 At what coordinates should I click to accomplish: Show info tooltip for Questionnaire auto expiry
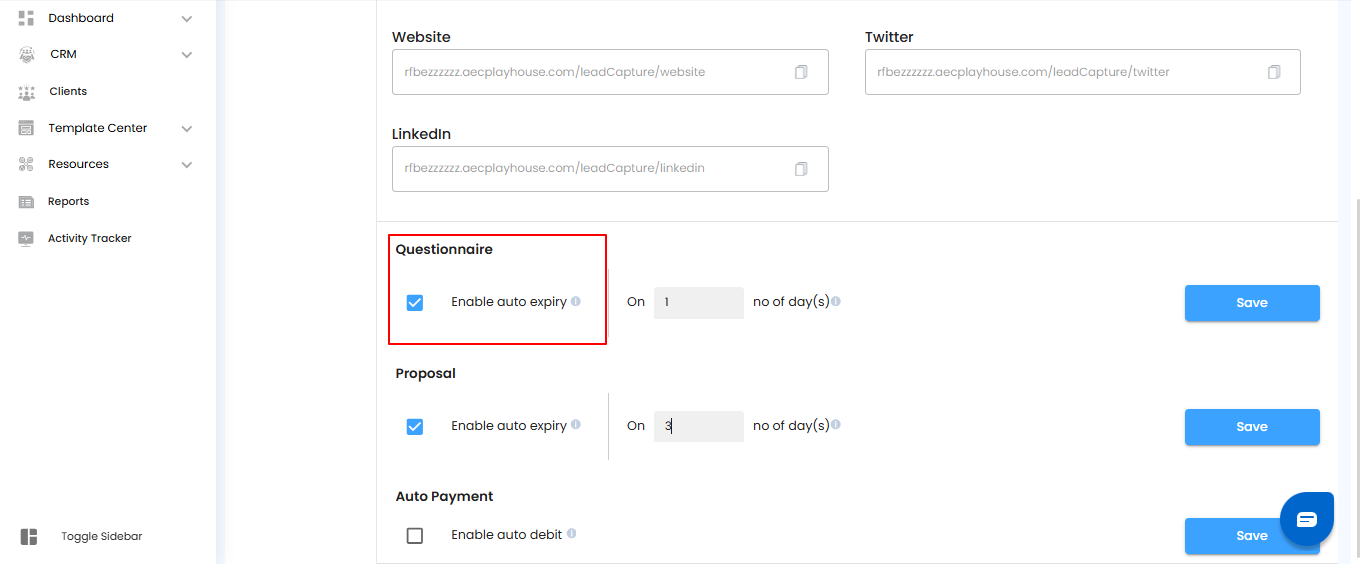[x=576, y=301]
